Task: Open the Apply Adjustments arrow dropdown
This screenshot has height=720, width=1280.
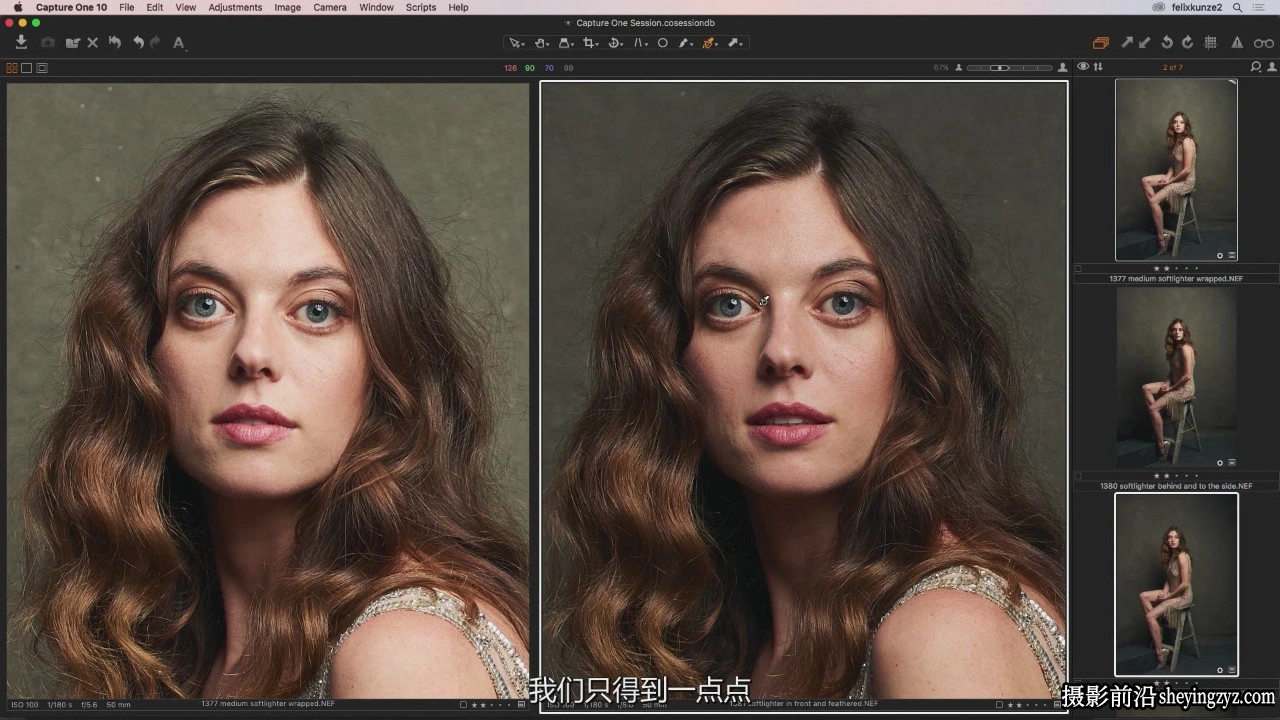Action: pyautogui.click(x=735, y=43)
